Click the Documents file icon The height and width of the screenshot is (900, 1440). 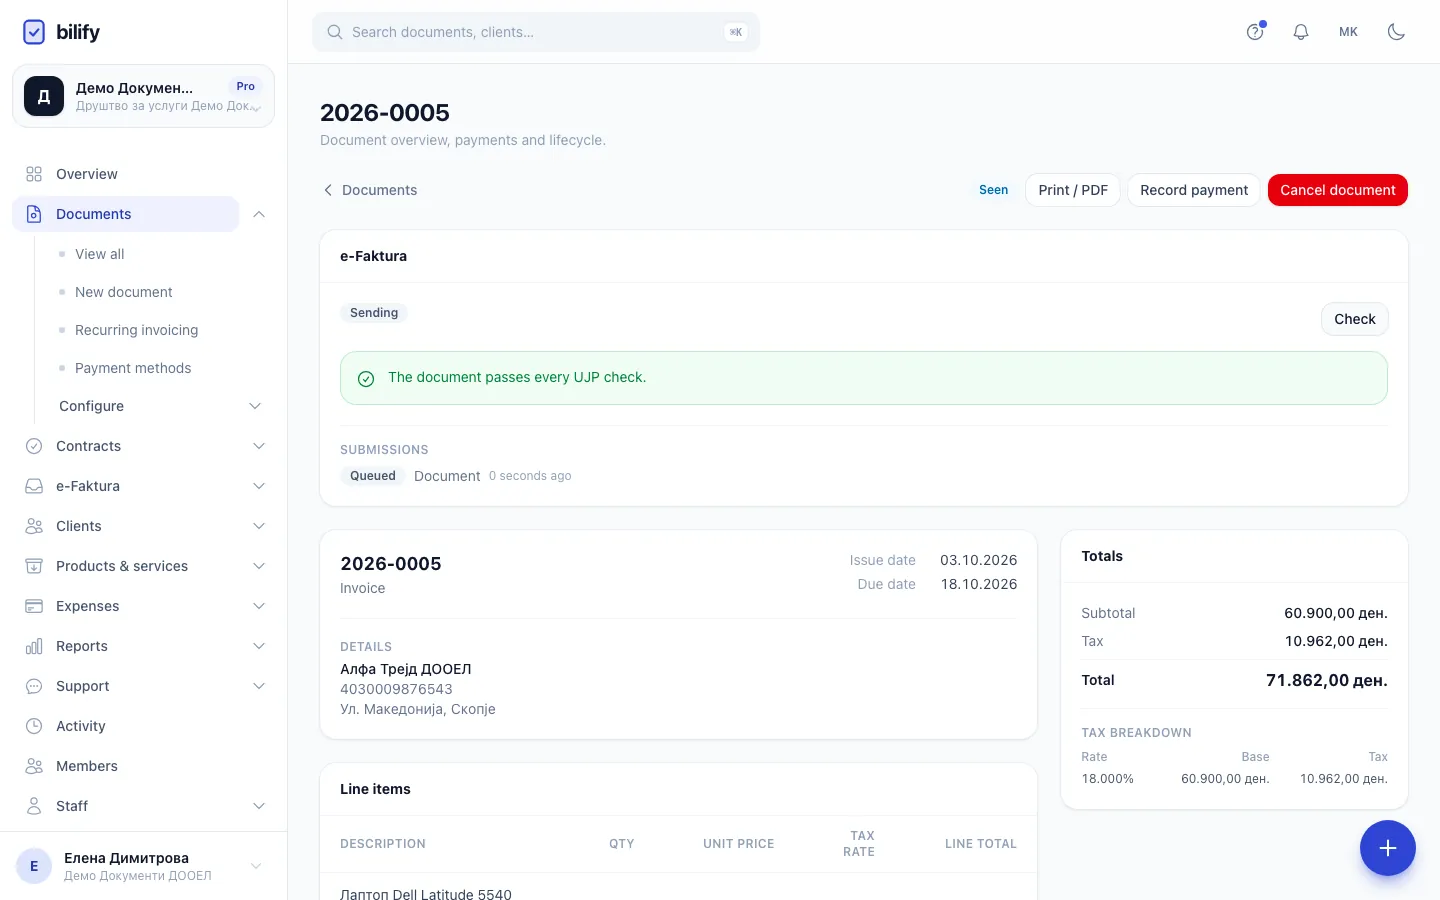click(34, 214)
